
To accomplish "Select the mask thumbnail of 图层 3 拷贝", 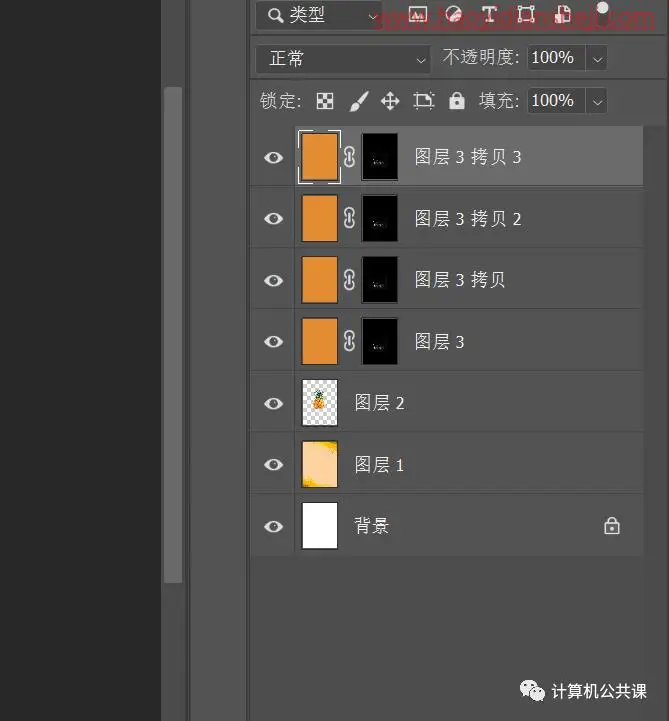I will pyautogui.click(x=380, y=280).
